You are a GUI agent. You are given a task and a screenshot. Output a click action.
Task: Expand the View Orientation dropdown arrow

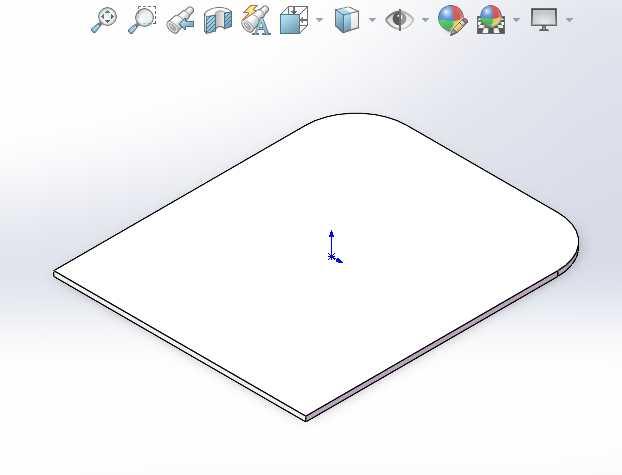(x=319, y=19)
